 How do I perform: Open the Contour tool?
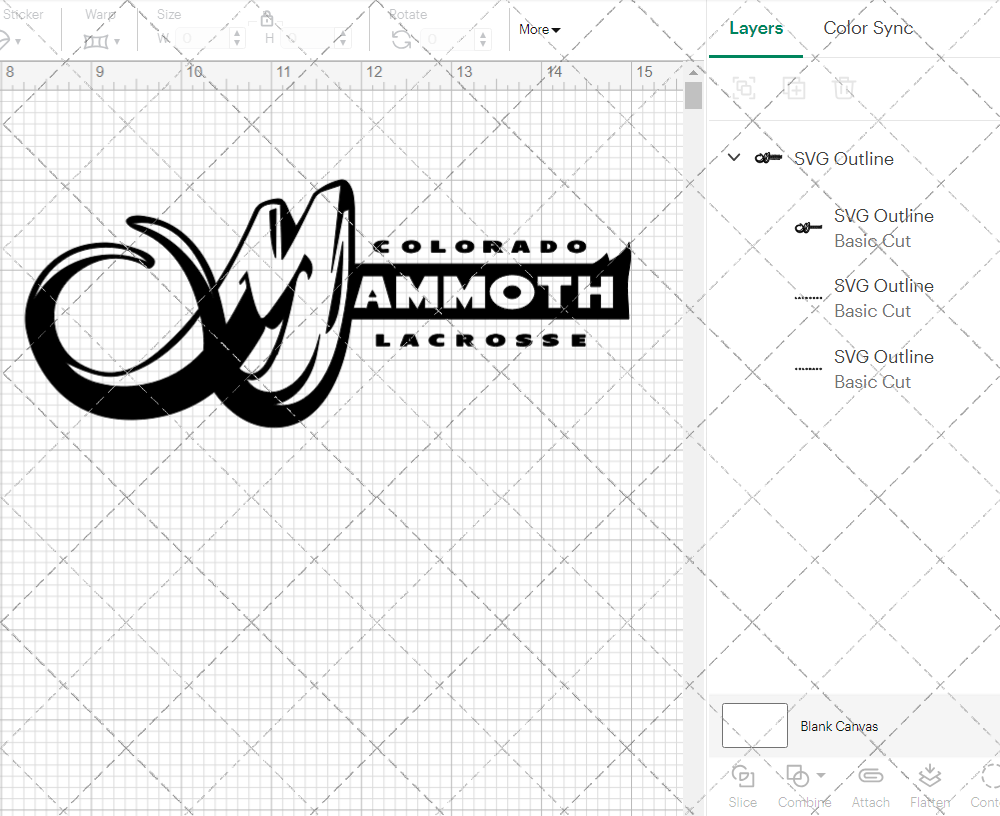point(988,775)
